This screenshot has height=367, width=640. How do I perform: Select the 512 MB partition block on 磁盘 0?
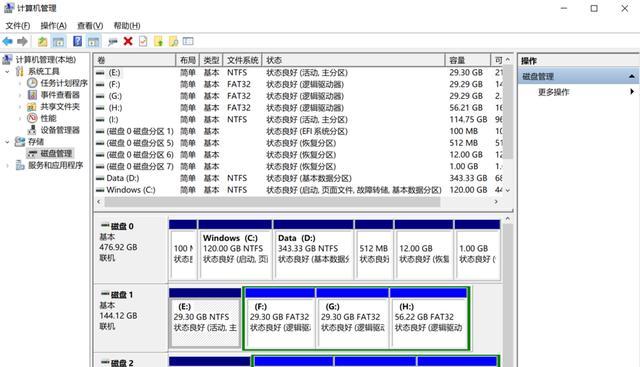tap(374, 250)
